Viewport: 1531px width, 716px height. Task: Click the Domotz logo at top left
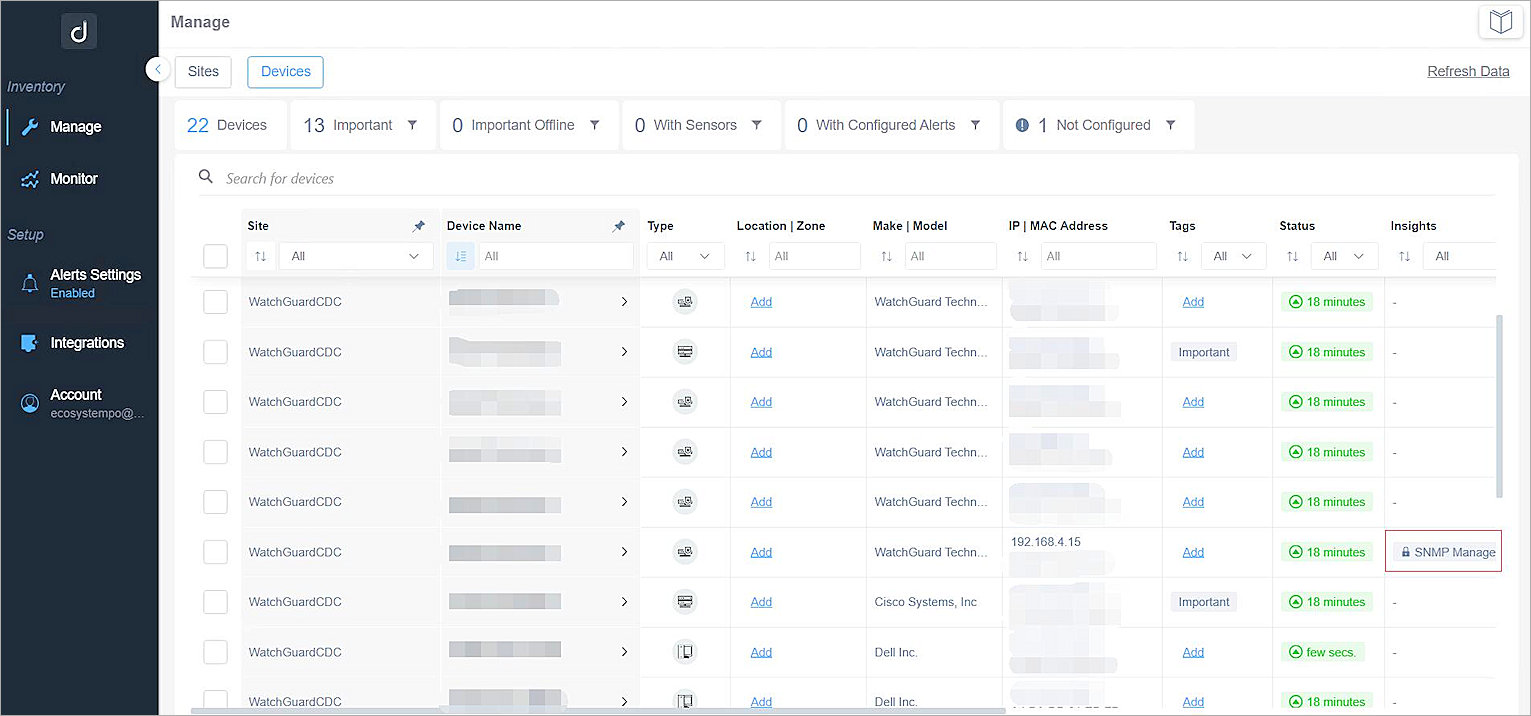point(79,31)
